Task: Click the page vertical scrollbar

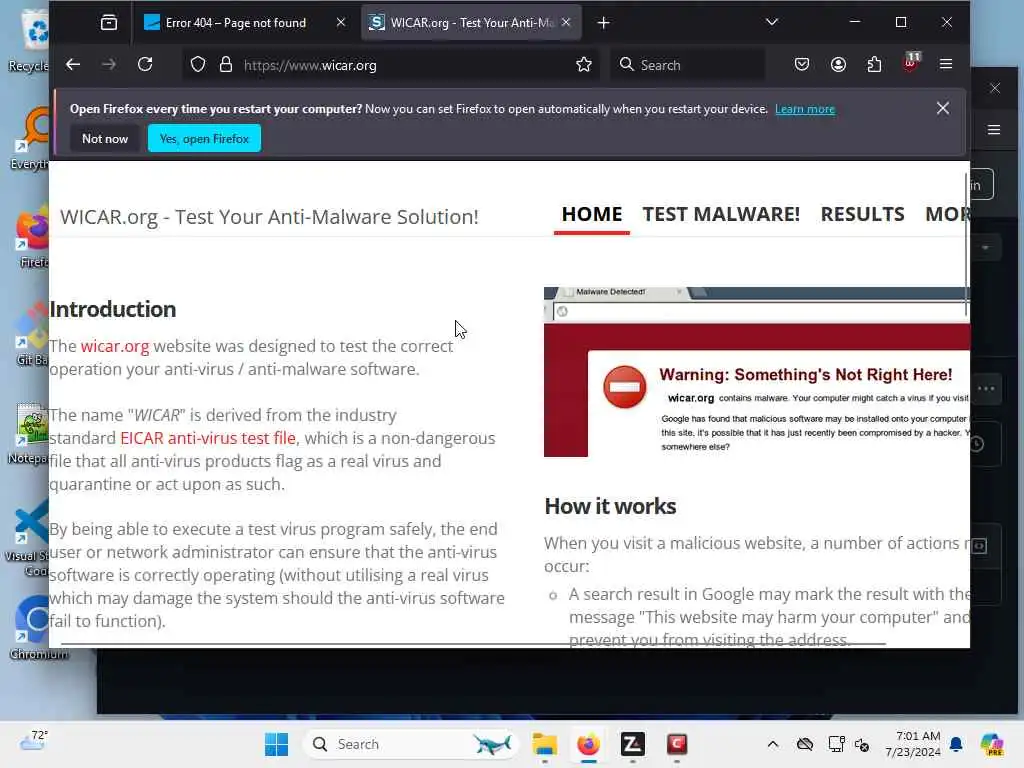Action: click(966, 245)
